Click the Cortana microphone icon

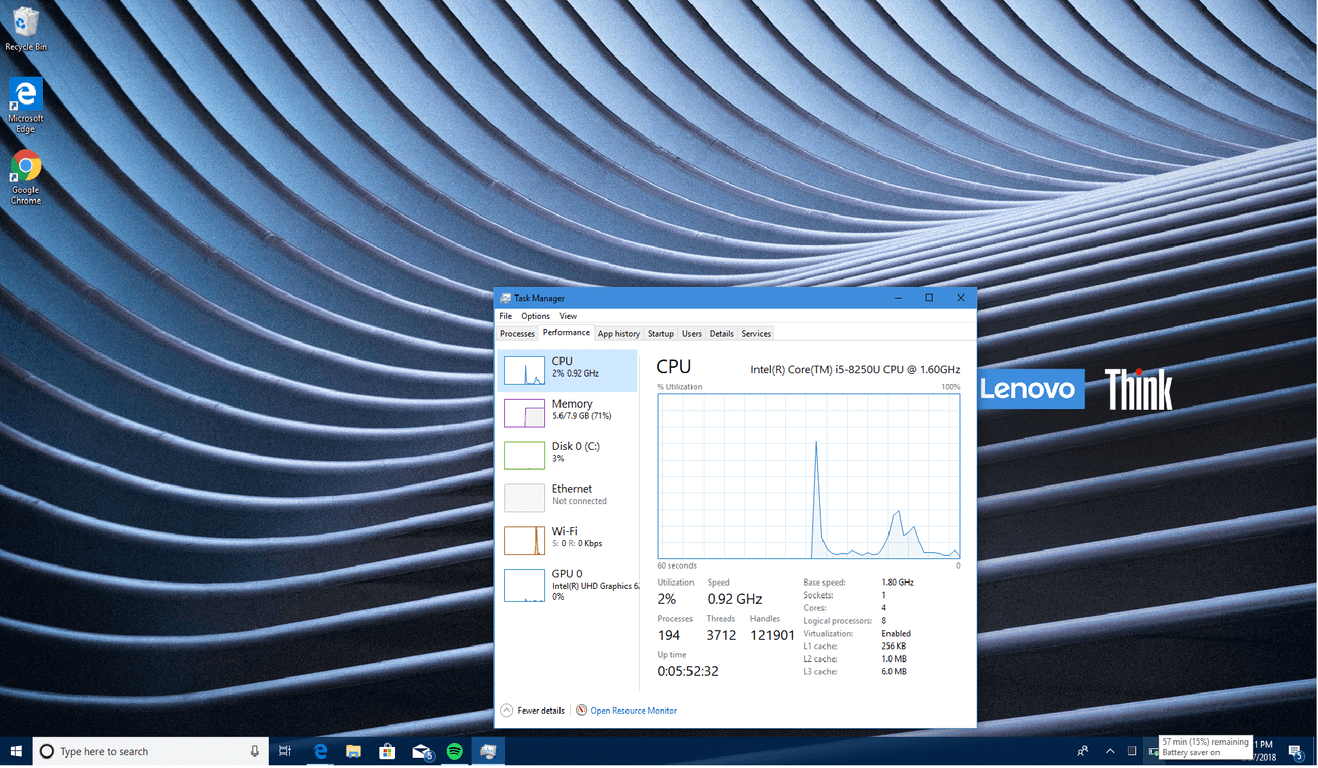[255, 751]
